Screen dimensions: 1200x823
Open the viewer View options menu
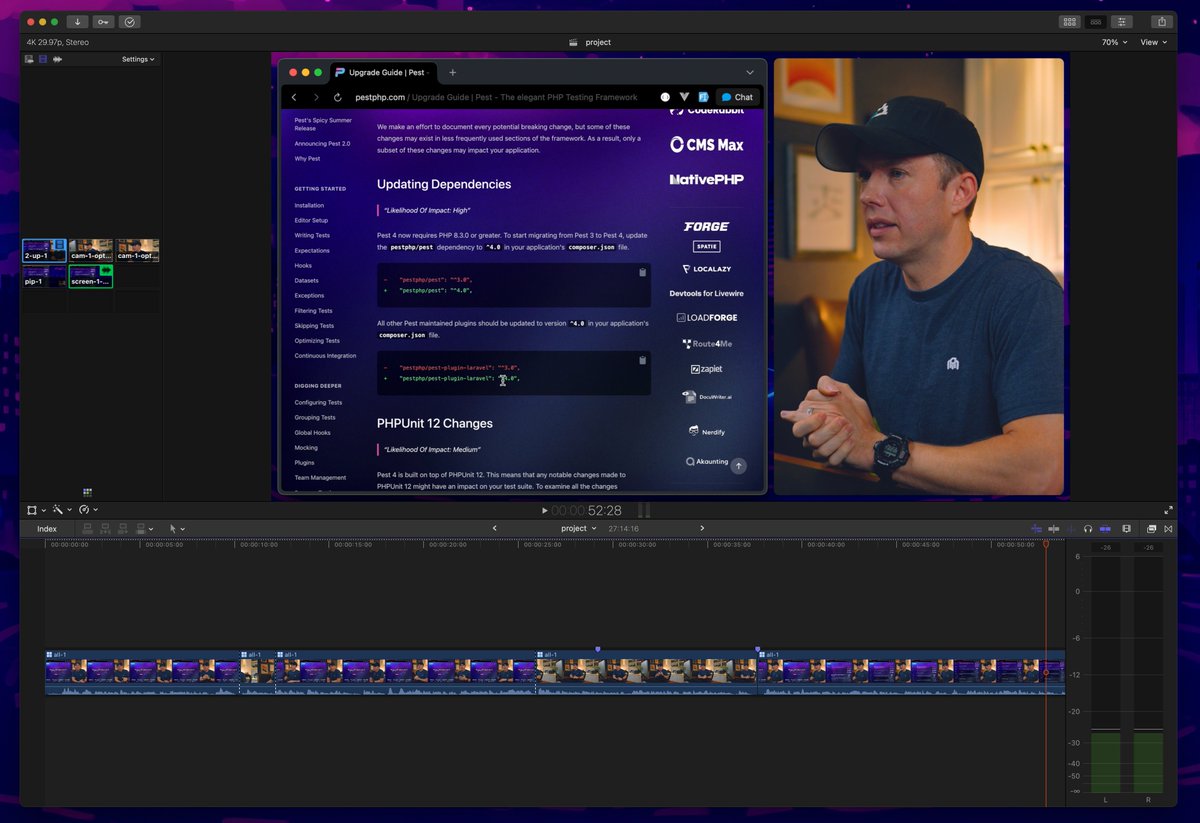tap(1153, 42)
